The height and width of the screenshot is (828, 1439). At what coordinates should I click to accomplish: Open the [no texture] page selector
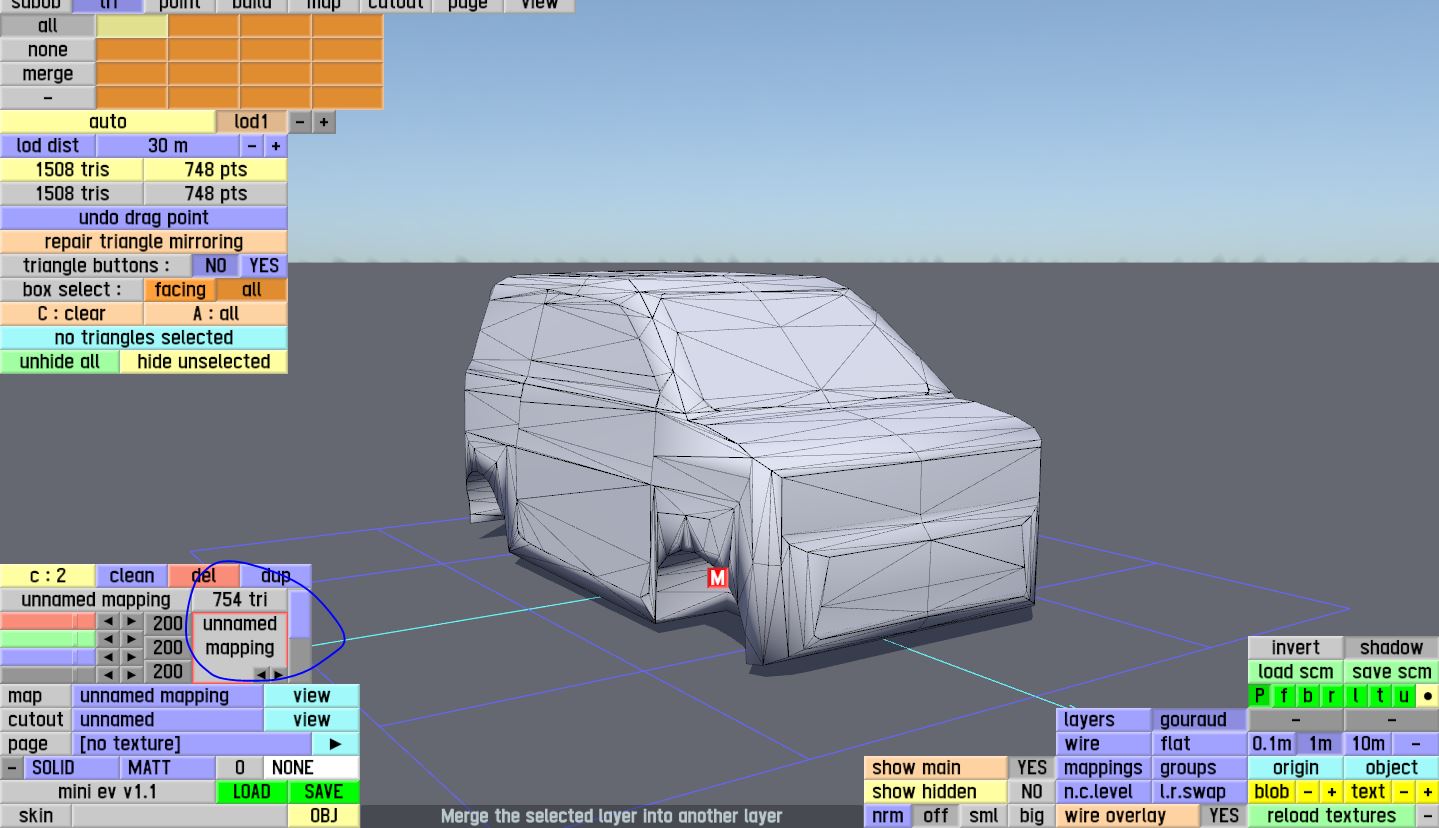[192, 744]
